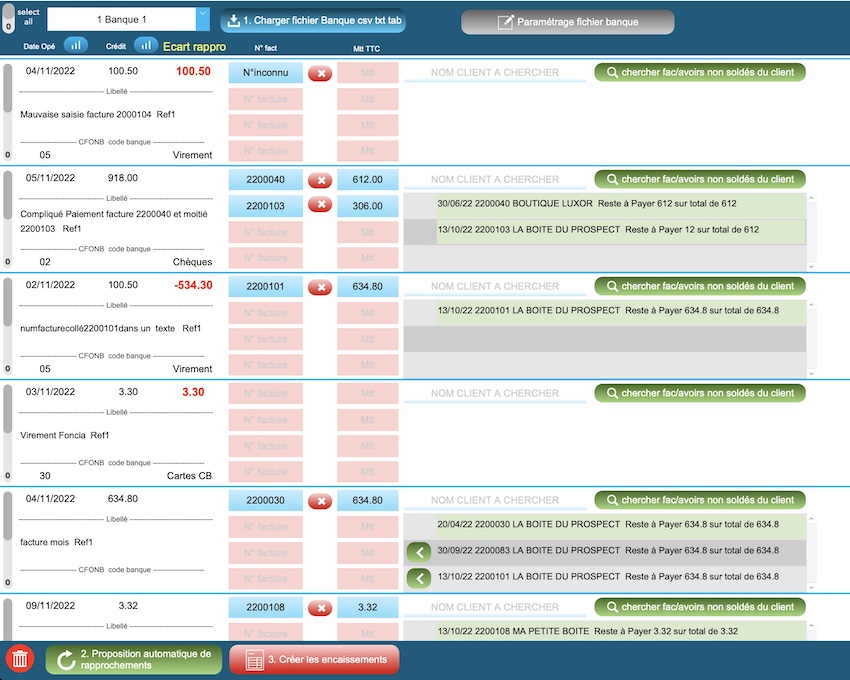Click the red trash icon

pos(20,659)
